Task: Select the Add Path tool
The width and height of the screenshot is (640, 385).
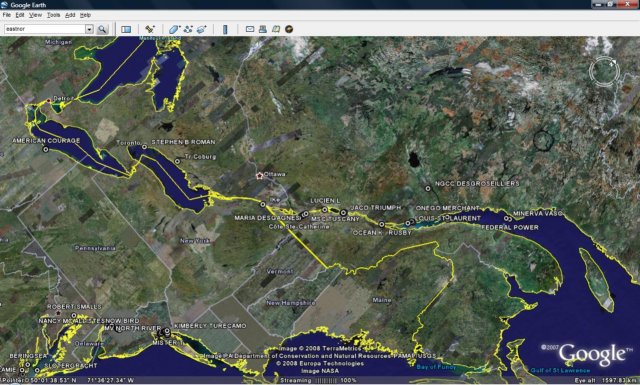Action: [x=188, y=29]
